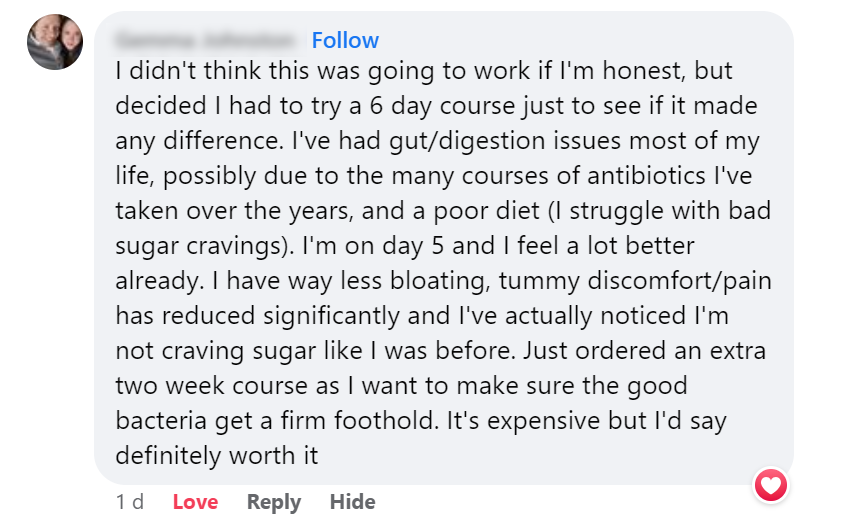This screenshot has height=523, width=844.
Task: Click the closing text 'definitely worth it'
Action: 216,455
